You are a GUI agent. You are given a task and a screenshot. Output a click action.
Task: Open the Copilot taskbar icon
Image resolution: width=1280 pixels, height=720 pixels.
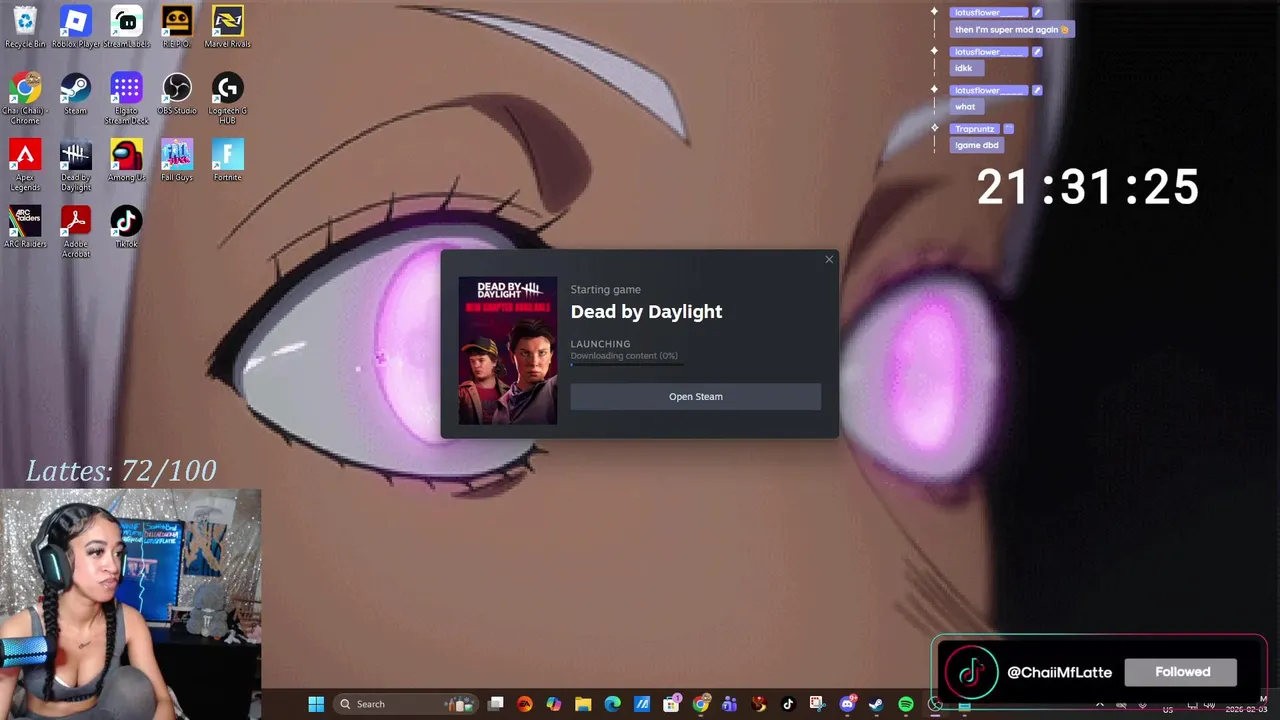click(x=554, y=704)
